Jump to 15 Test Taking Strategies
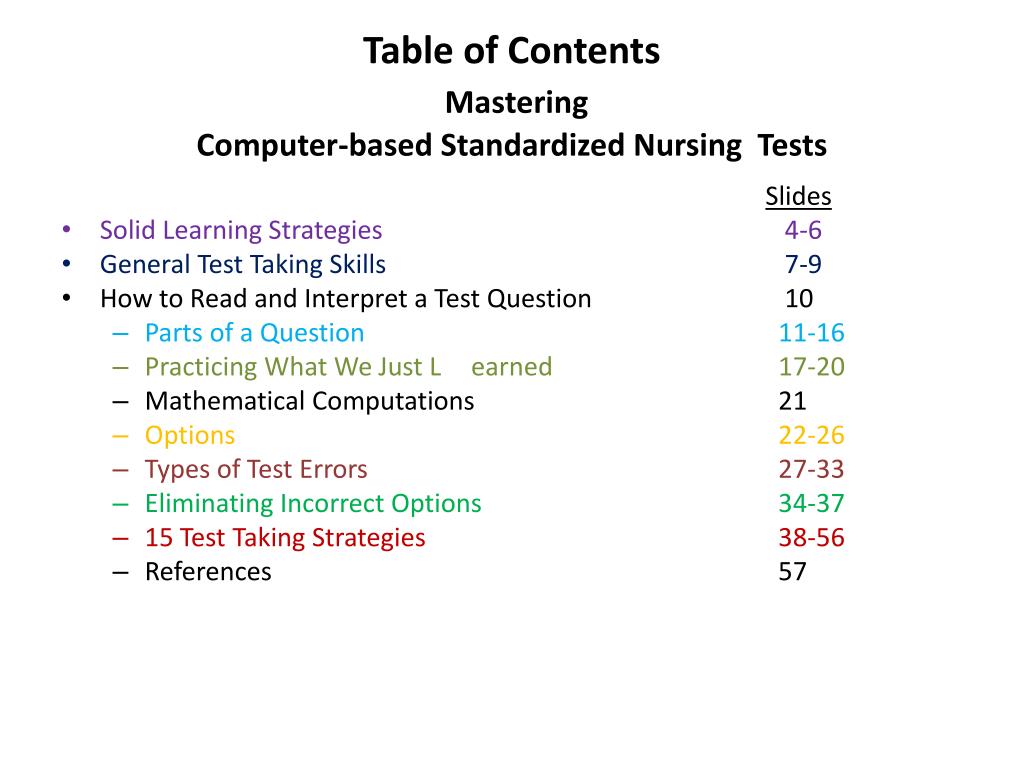 285,538
